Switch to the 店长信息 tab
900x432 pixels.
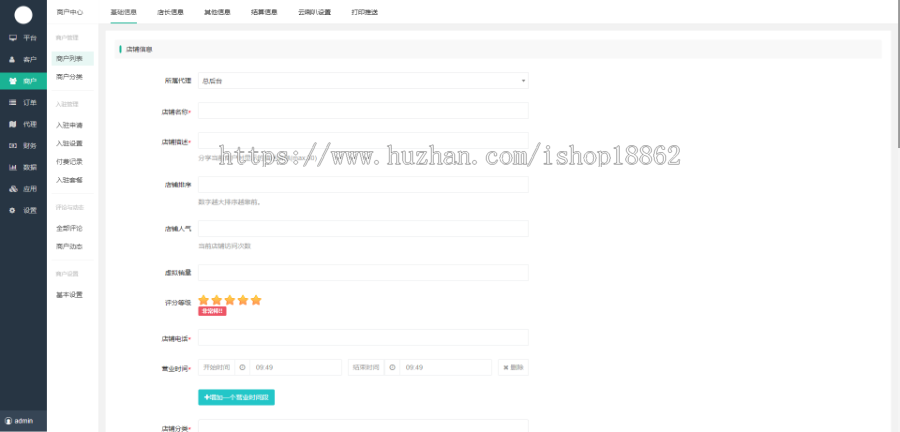[170, 12]
